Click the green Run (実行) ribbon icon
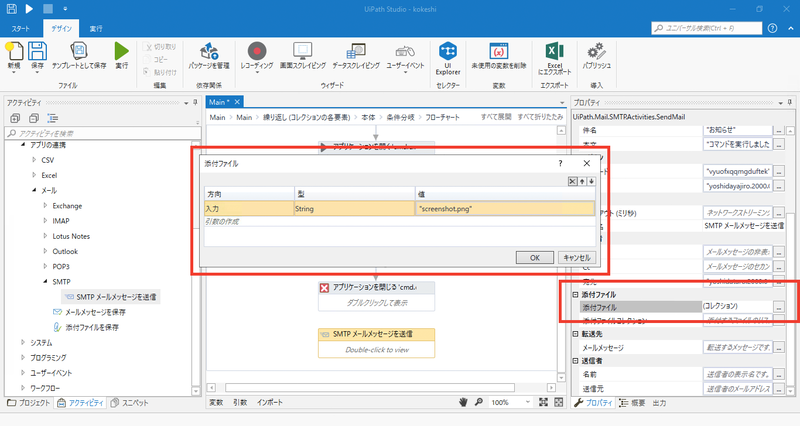800x426 pixels. 121,52
